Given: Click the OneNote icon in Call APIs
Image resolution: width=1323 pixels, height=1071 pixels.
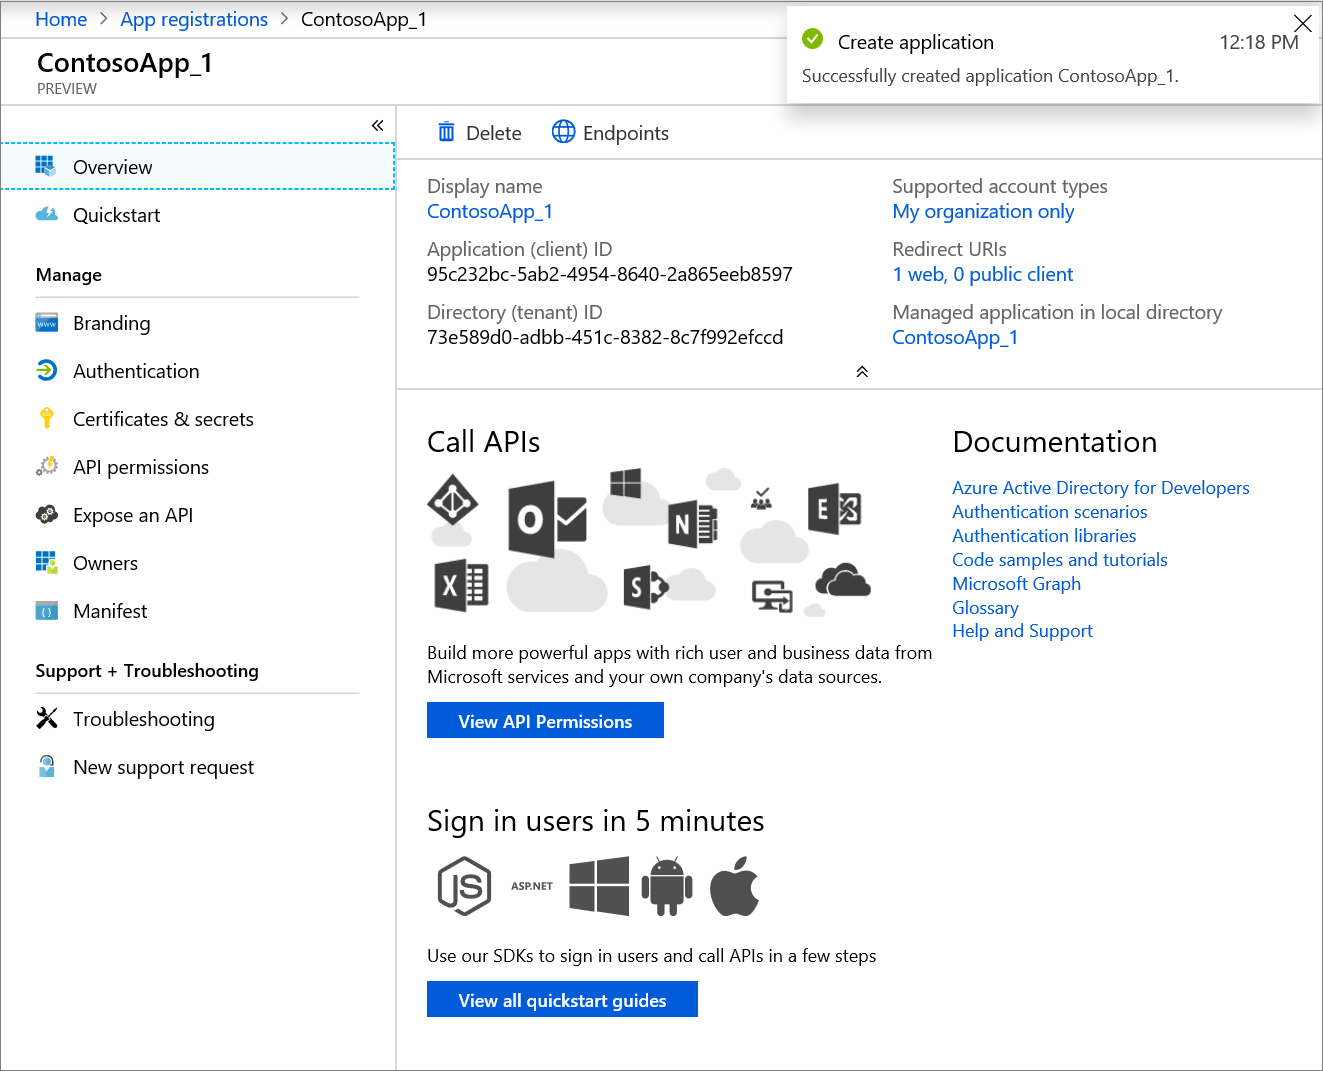Looking at the screenshot, I should [693, 524].
